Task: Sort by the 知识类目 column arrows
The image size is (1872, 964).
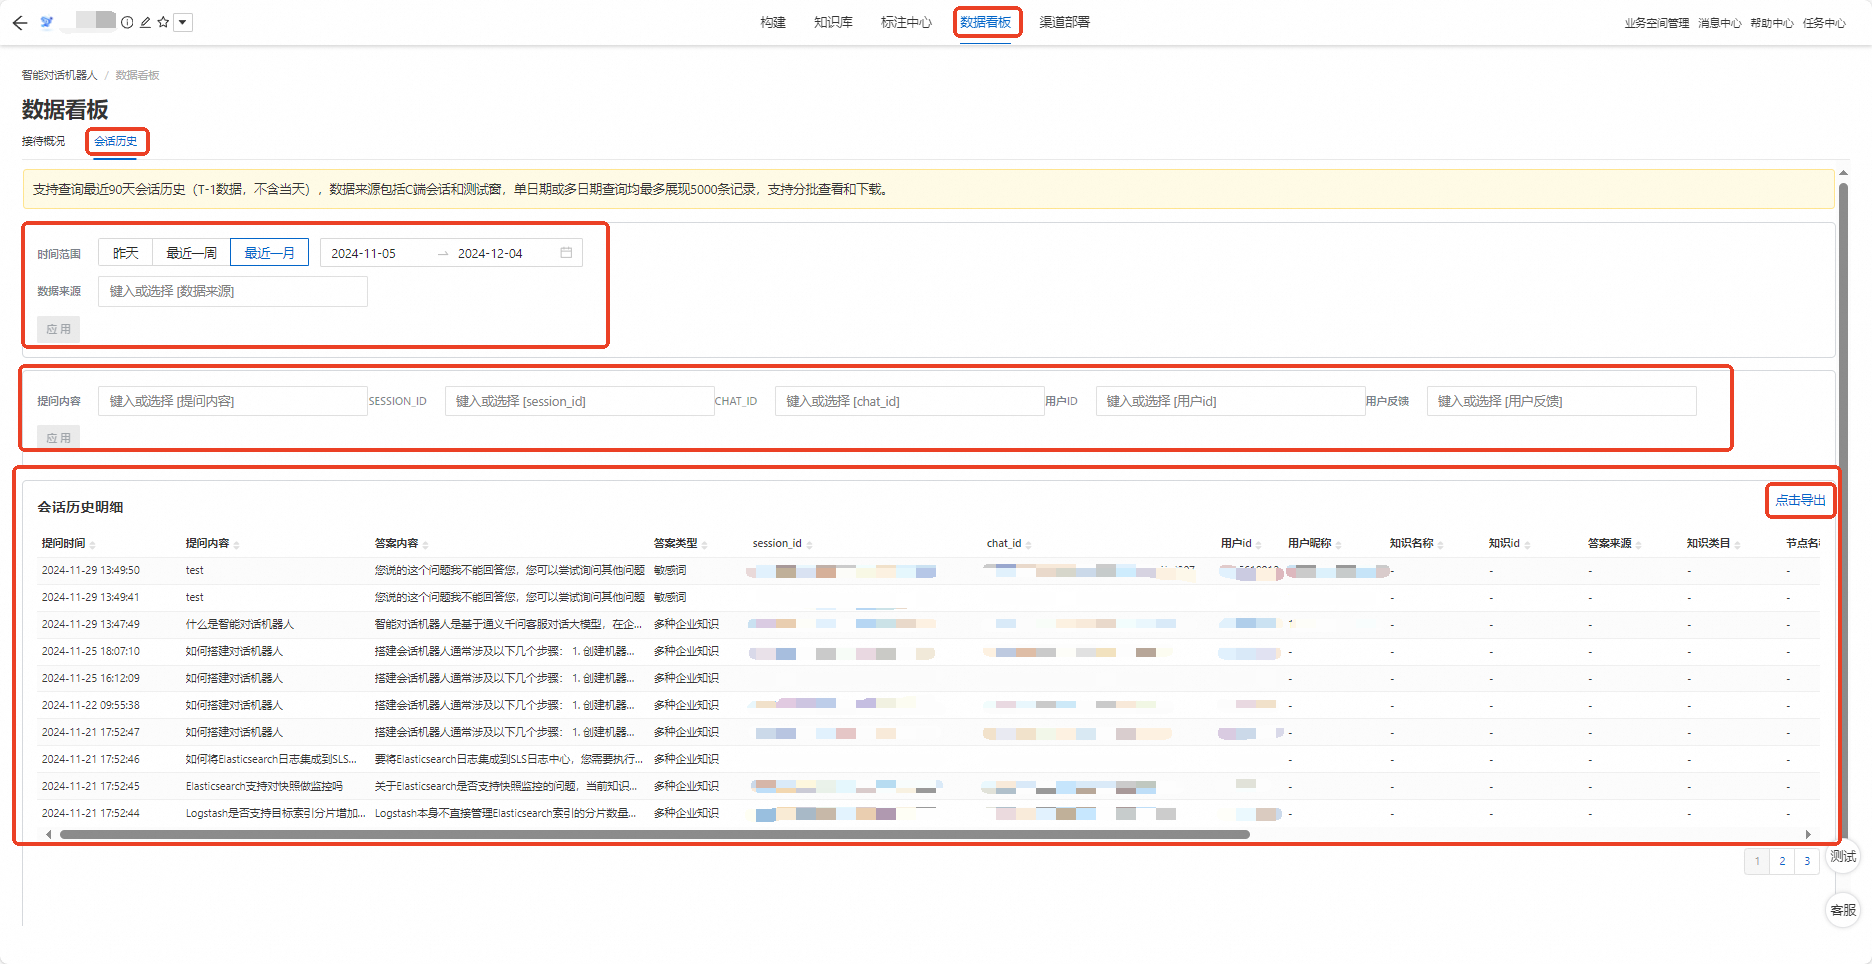Action: tap(1737, 545)
